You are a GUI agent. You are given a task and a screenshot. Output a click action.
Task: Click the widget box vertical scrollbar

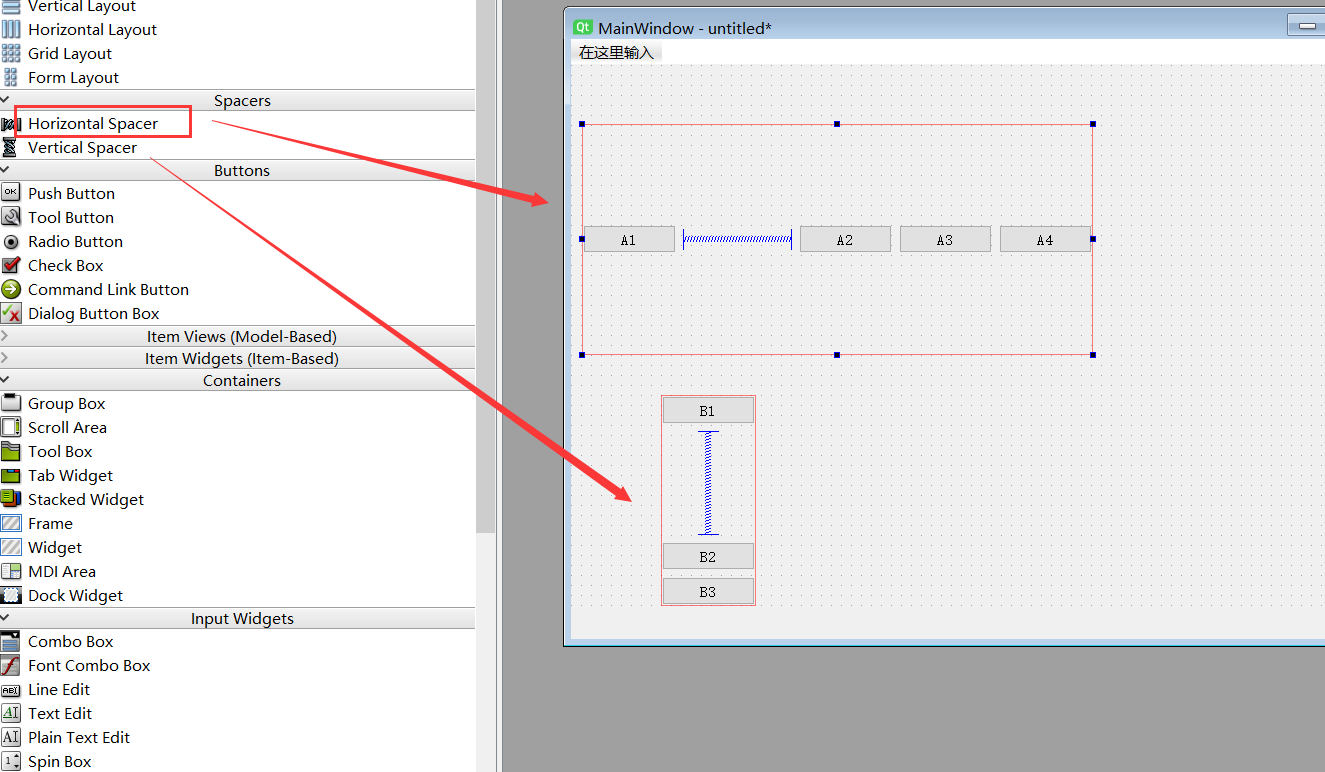485,267
